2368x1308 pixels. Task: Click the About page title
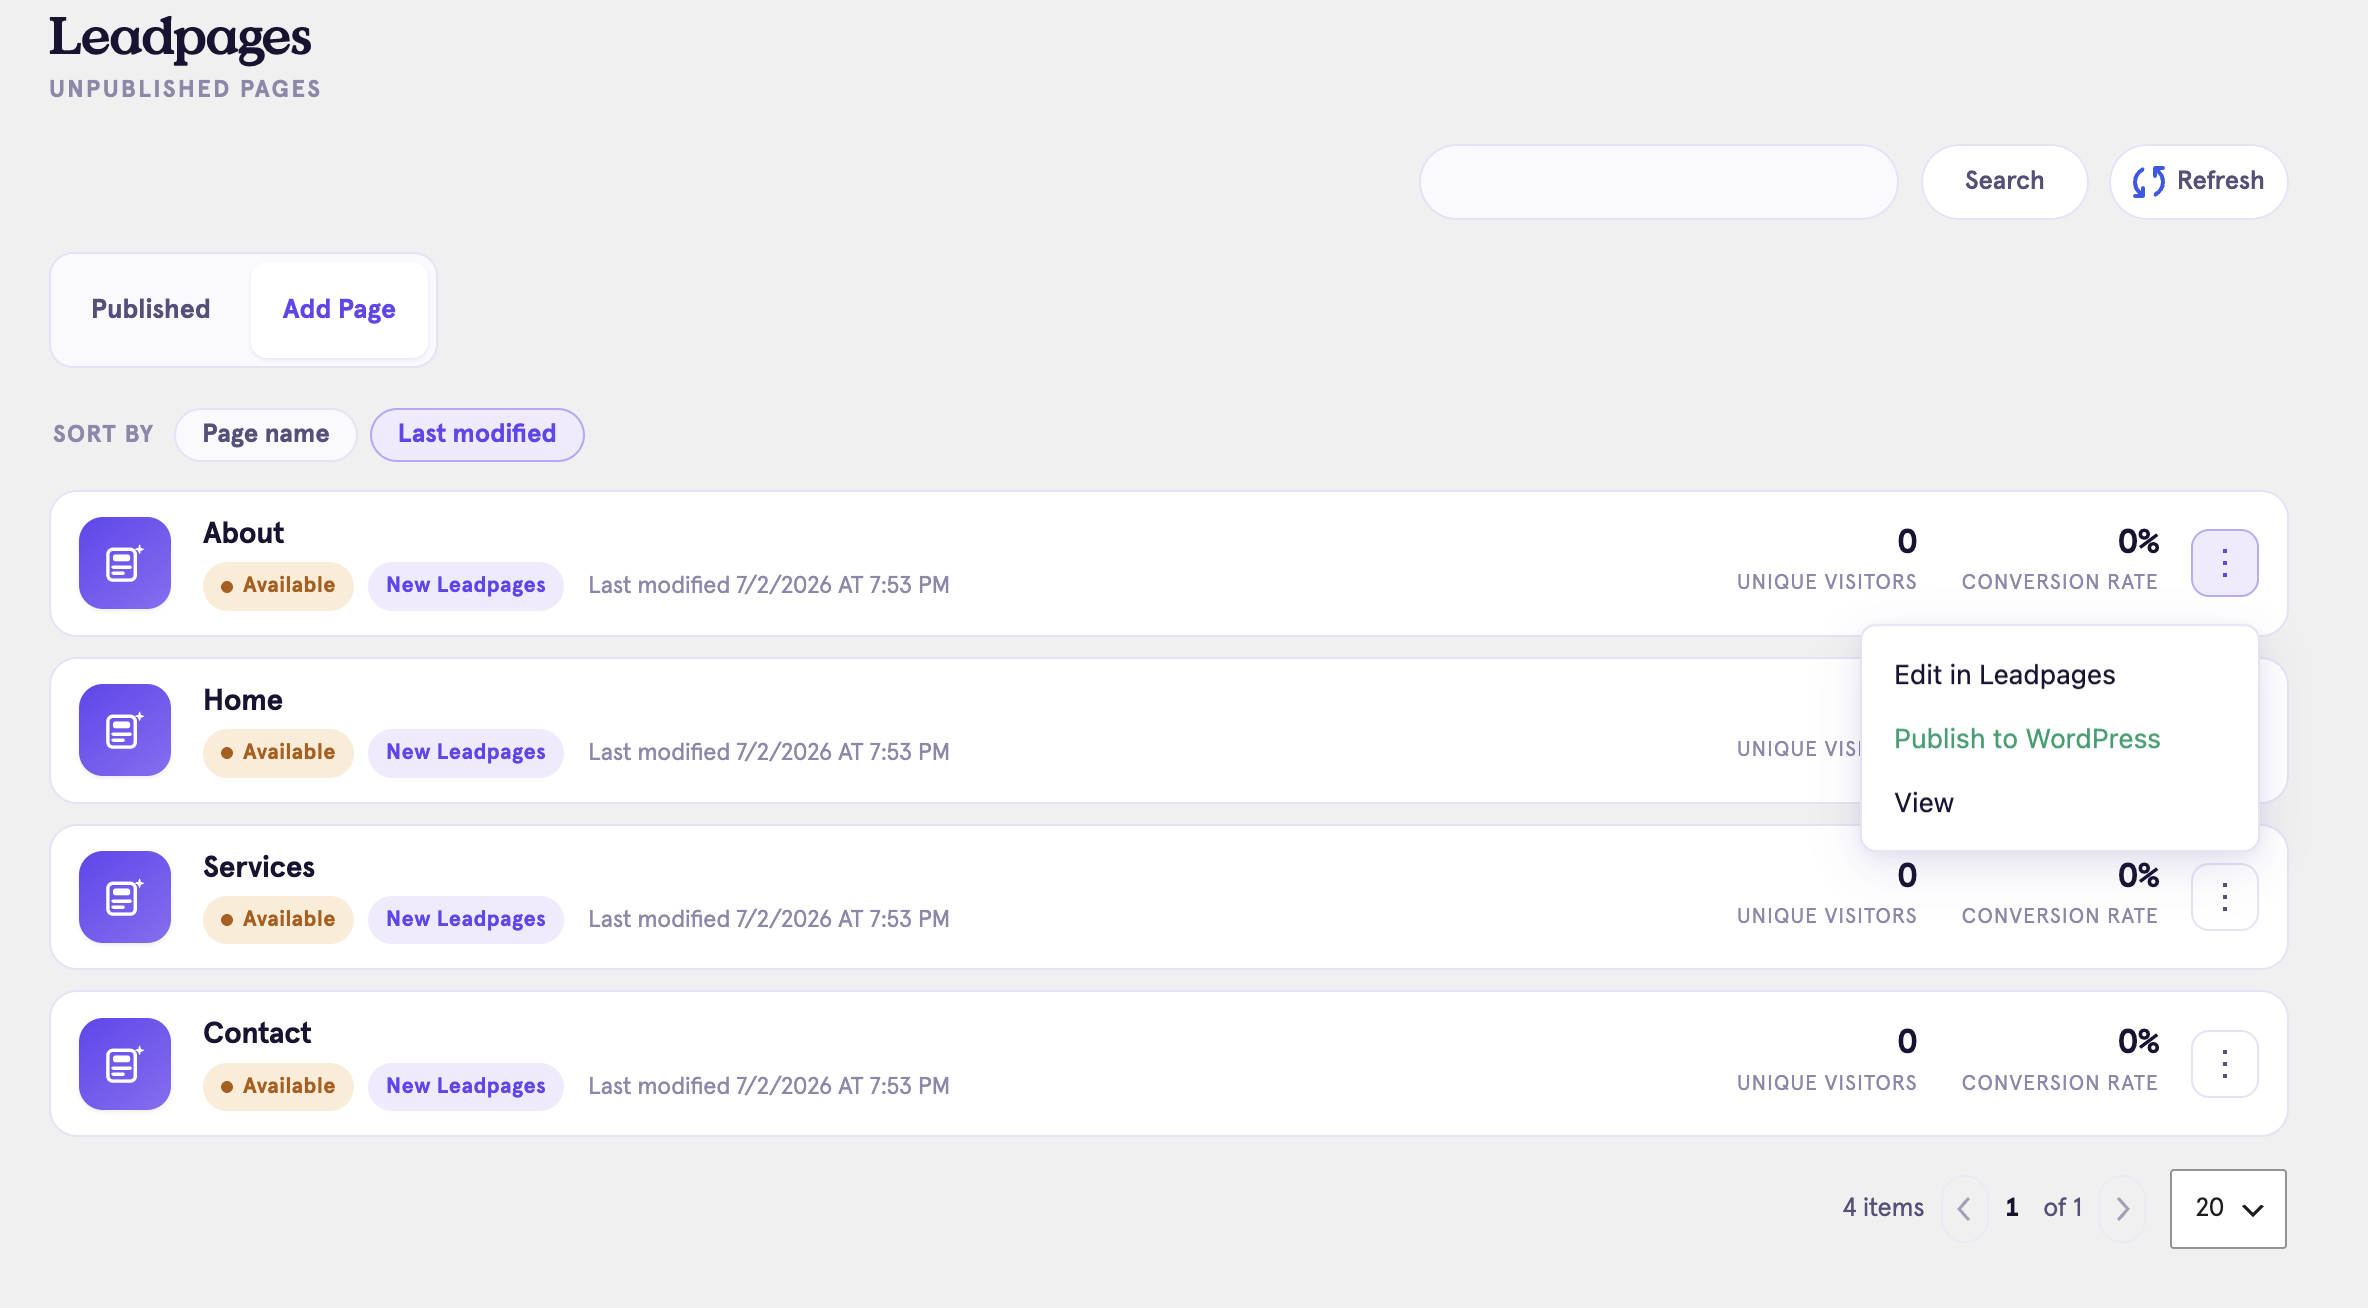[x=244, y=533]
